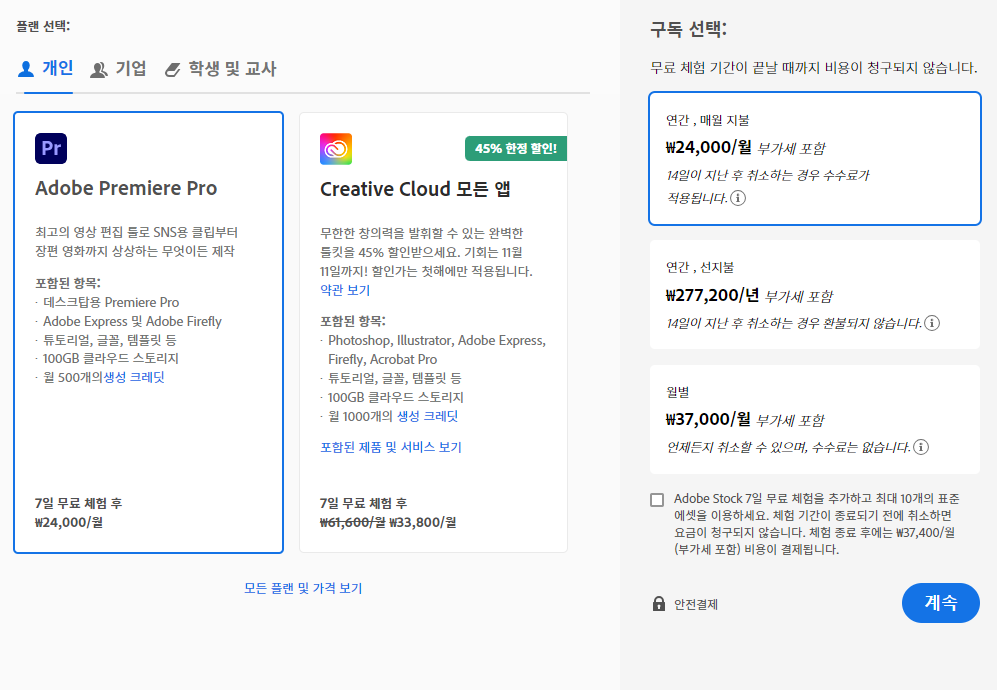This screenshot has height=690, width=997.
Task: Click the 구독 선택: heading
Action: pos(688,29)
